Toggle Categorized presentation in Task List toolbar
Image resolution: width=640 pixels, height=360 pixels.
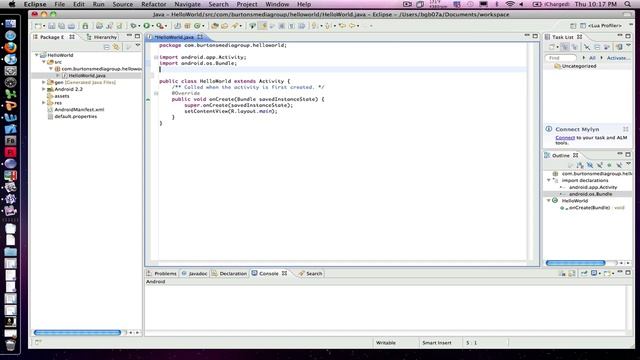point(565,47)
